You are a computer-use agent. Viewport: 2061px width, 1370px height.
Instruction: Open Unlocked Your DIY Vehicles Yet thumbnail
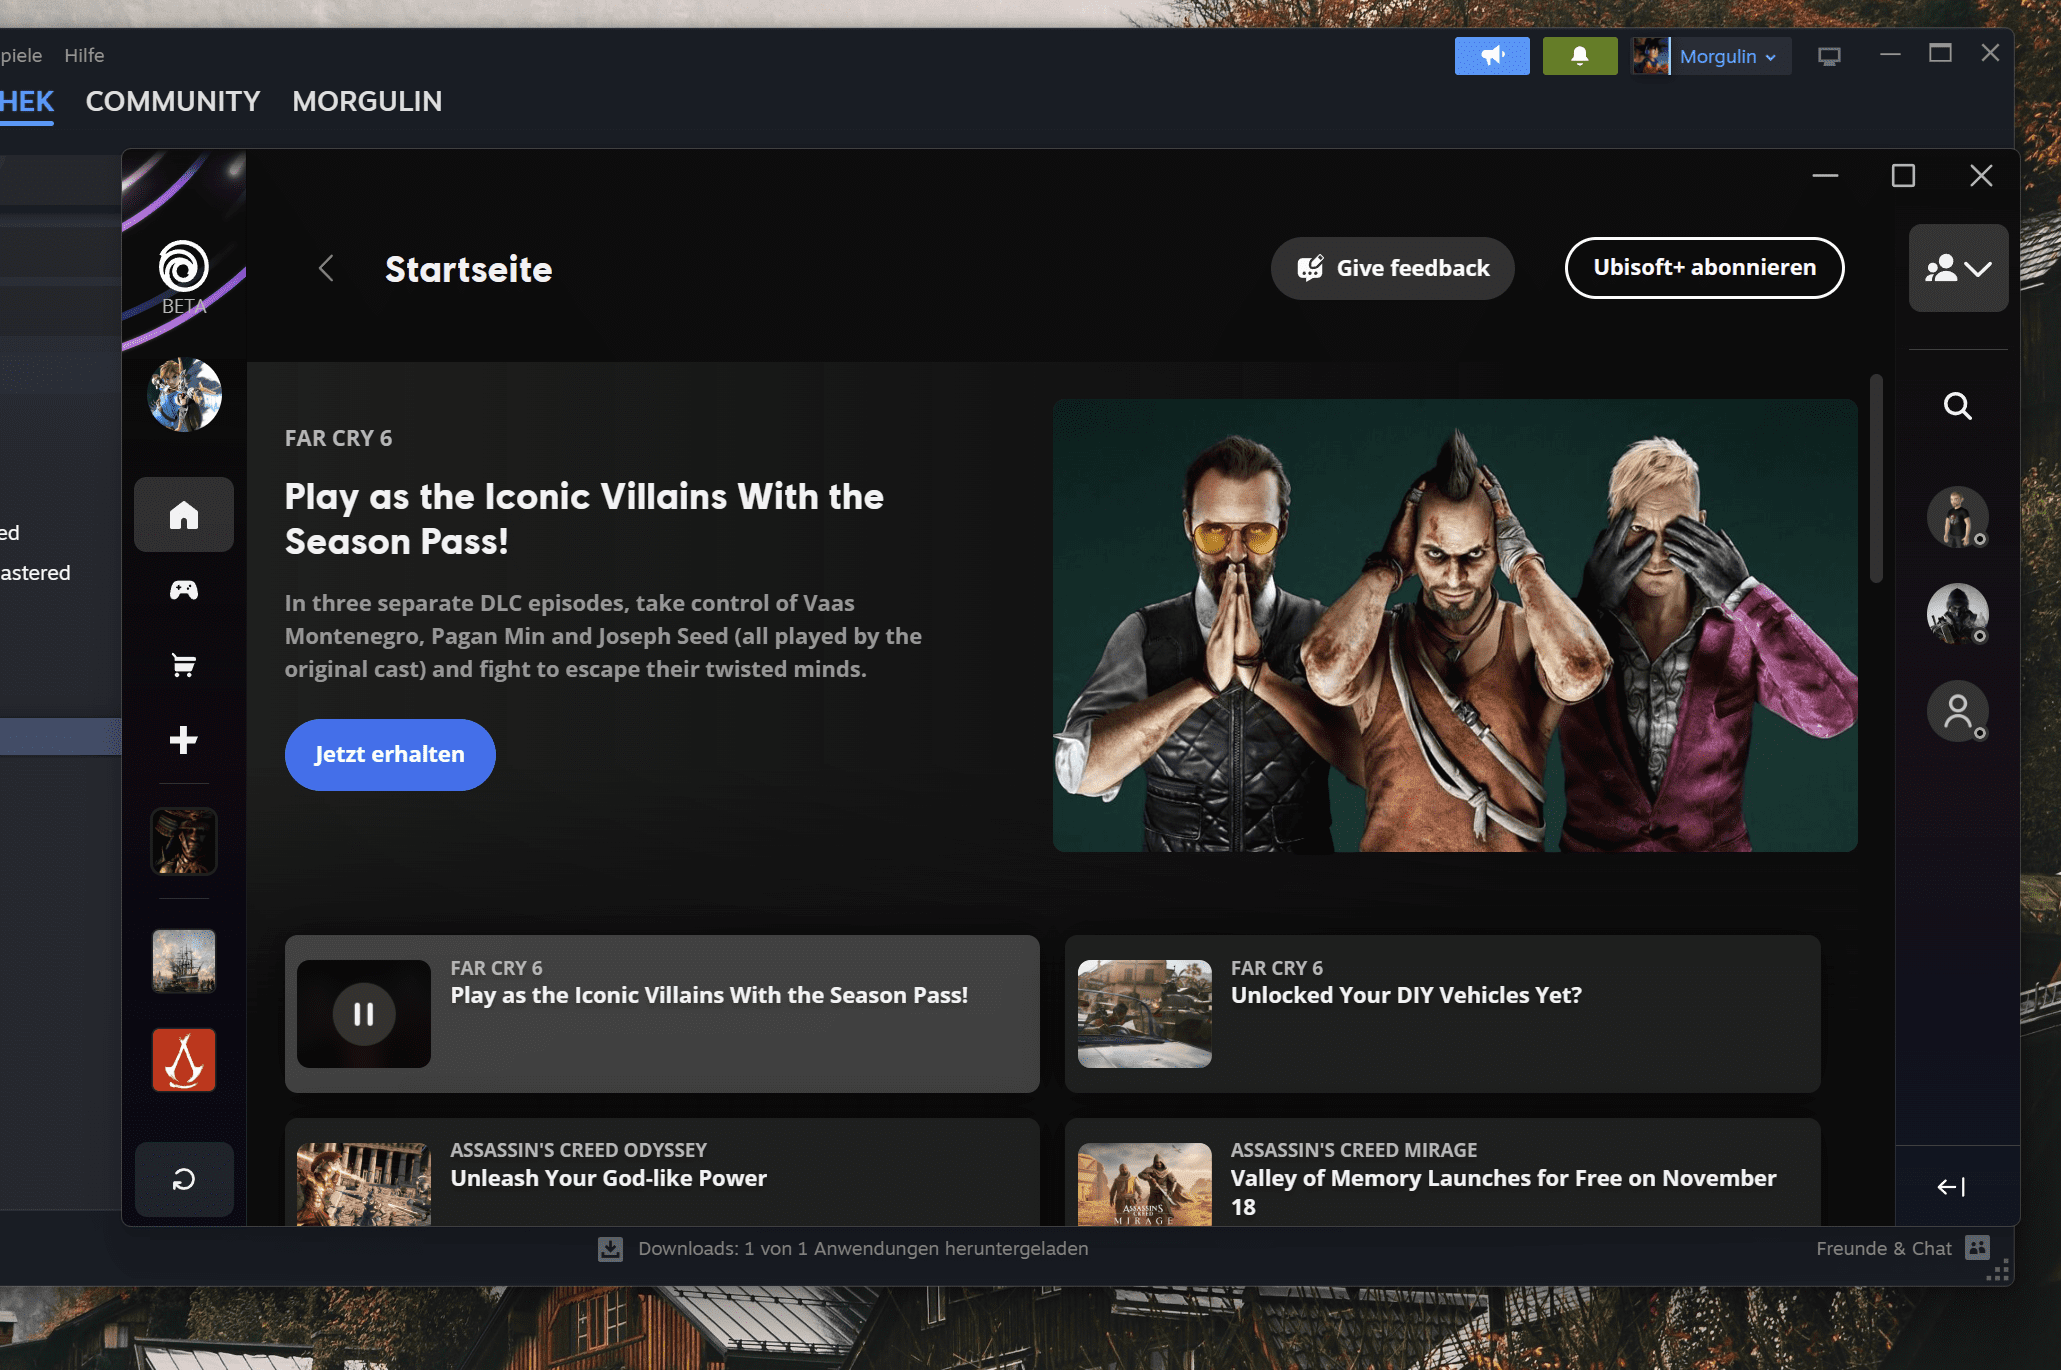(x=1144, y=1014)
